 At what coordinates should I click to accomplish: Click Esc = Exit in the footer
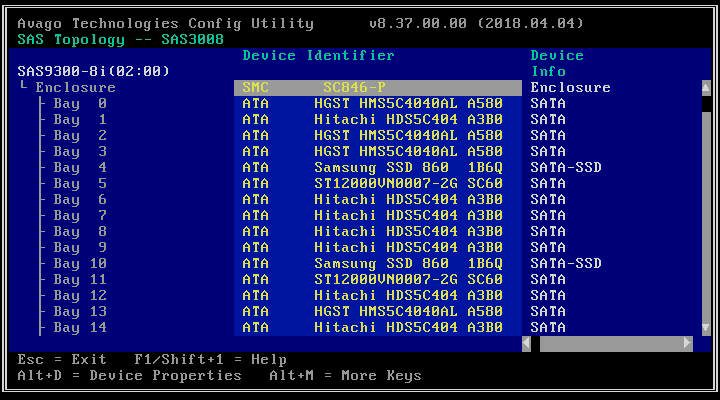click(62, 360)
